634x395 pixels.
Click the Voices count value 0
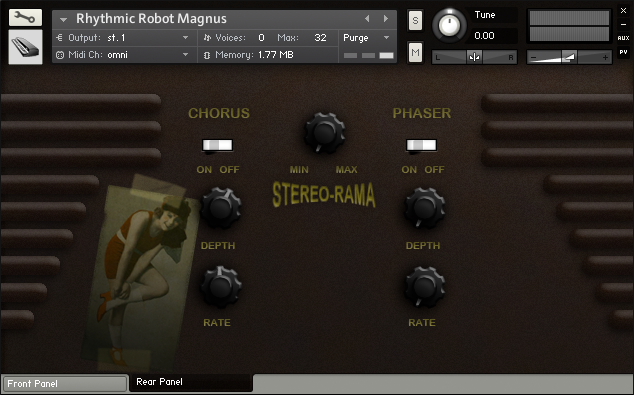(x=261, y=38)
